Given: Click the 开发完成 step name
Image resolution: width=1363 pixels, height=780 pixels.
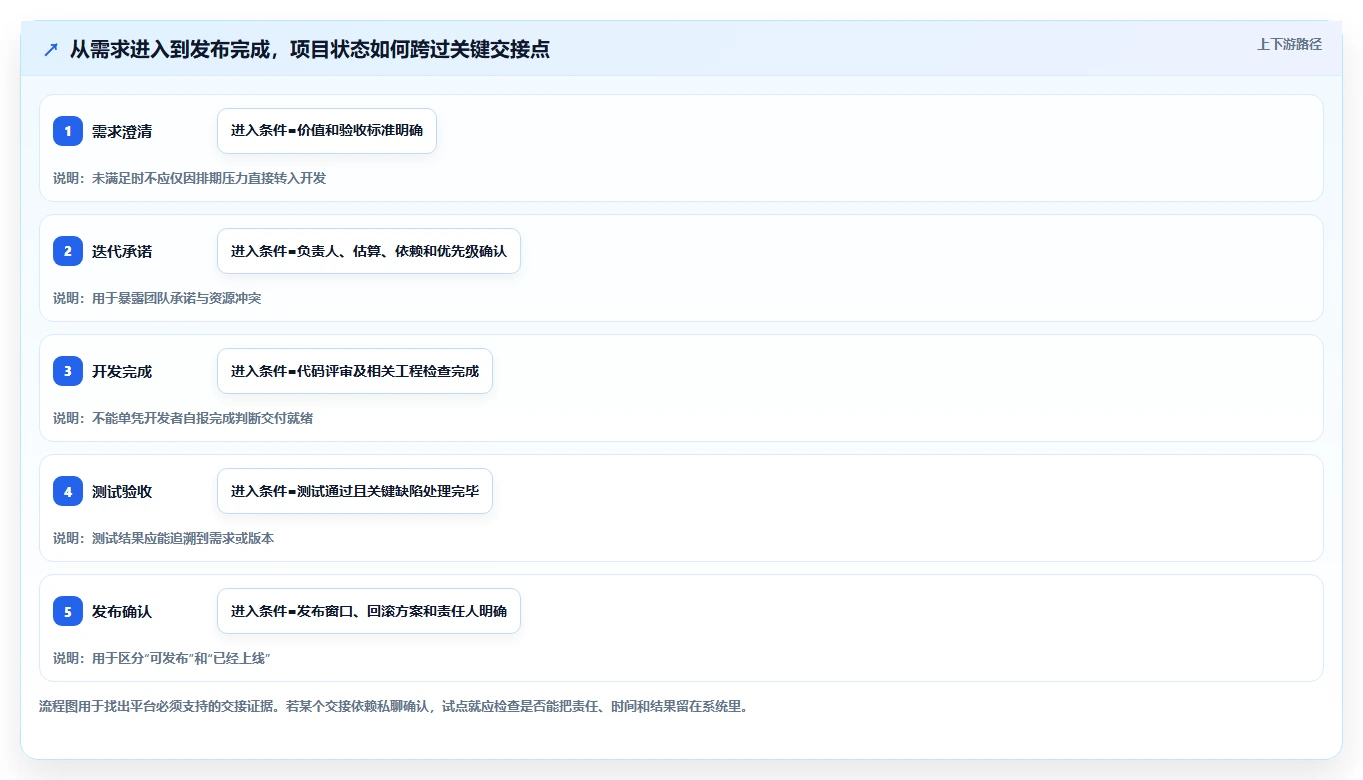Looking at the screenshot, I should click(x=122, y=371).
